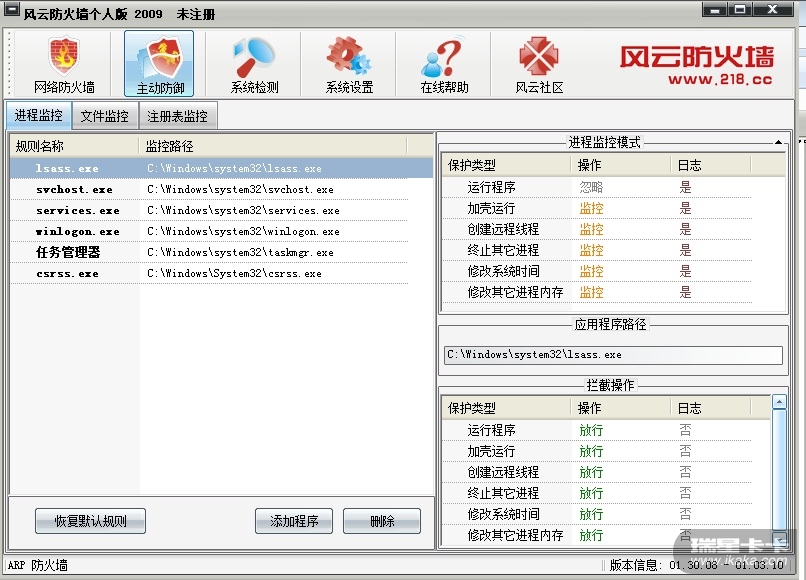The height and width of the screenshot is (580, 806).
Task: Change 放行 action for 修改系统时间 interception
Action: tap(591, 514)
